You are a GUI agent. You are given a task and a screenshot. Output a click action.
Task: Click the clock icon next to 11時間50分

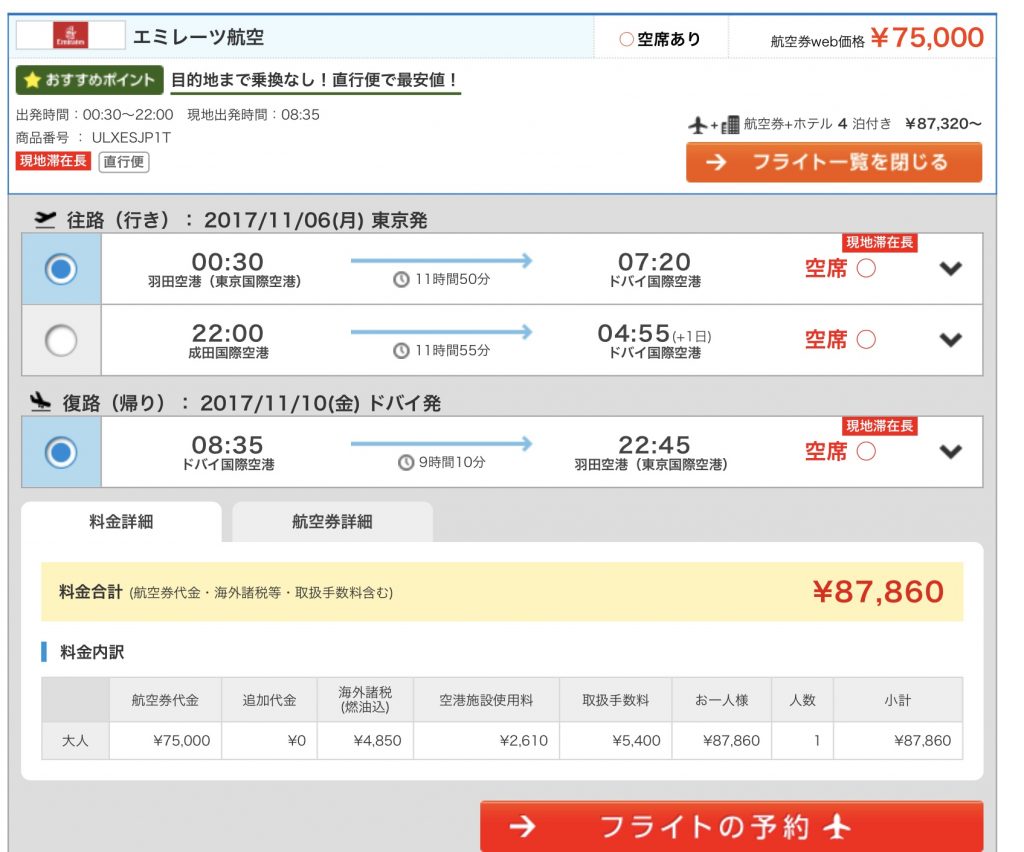[x=401, y=279]
